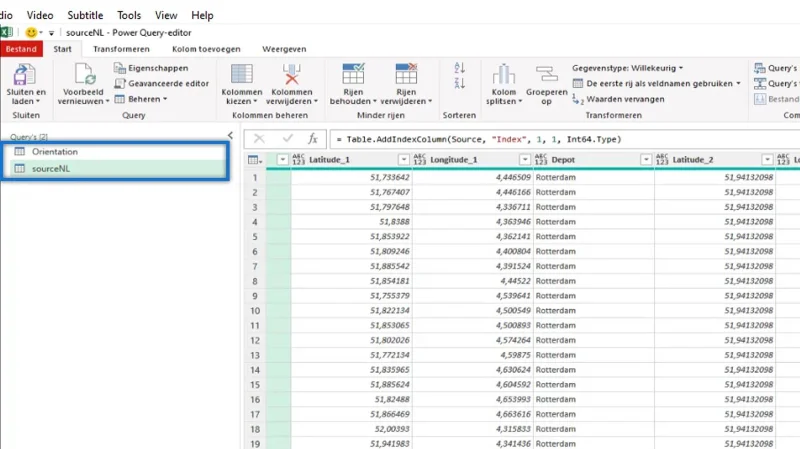Click cell value 51,8388
This screenshot has width=800, height=449.
tap(394, 222)
